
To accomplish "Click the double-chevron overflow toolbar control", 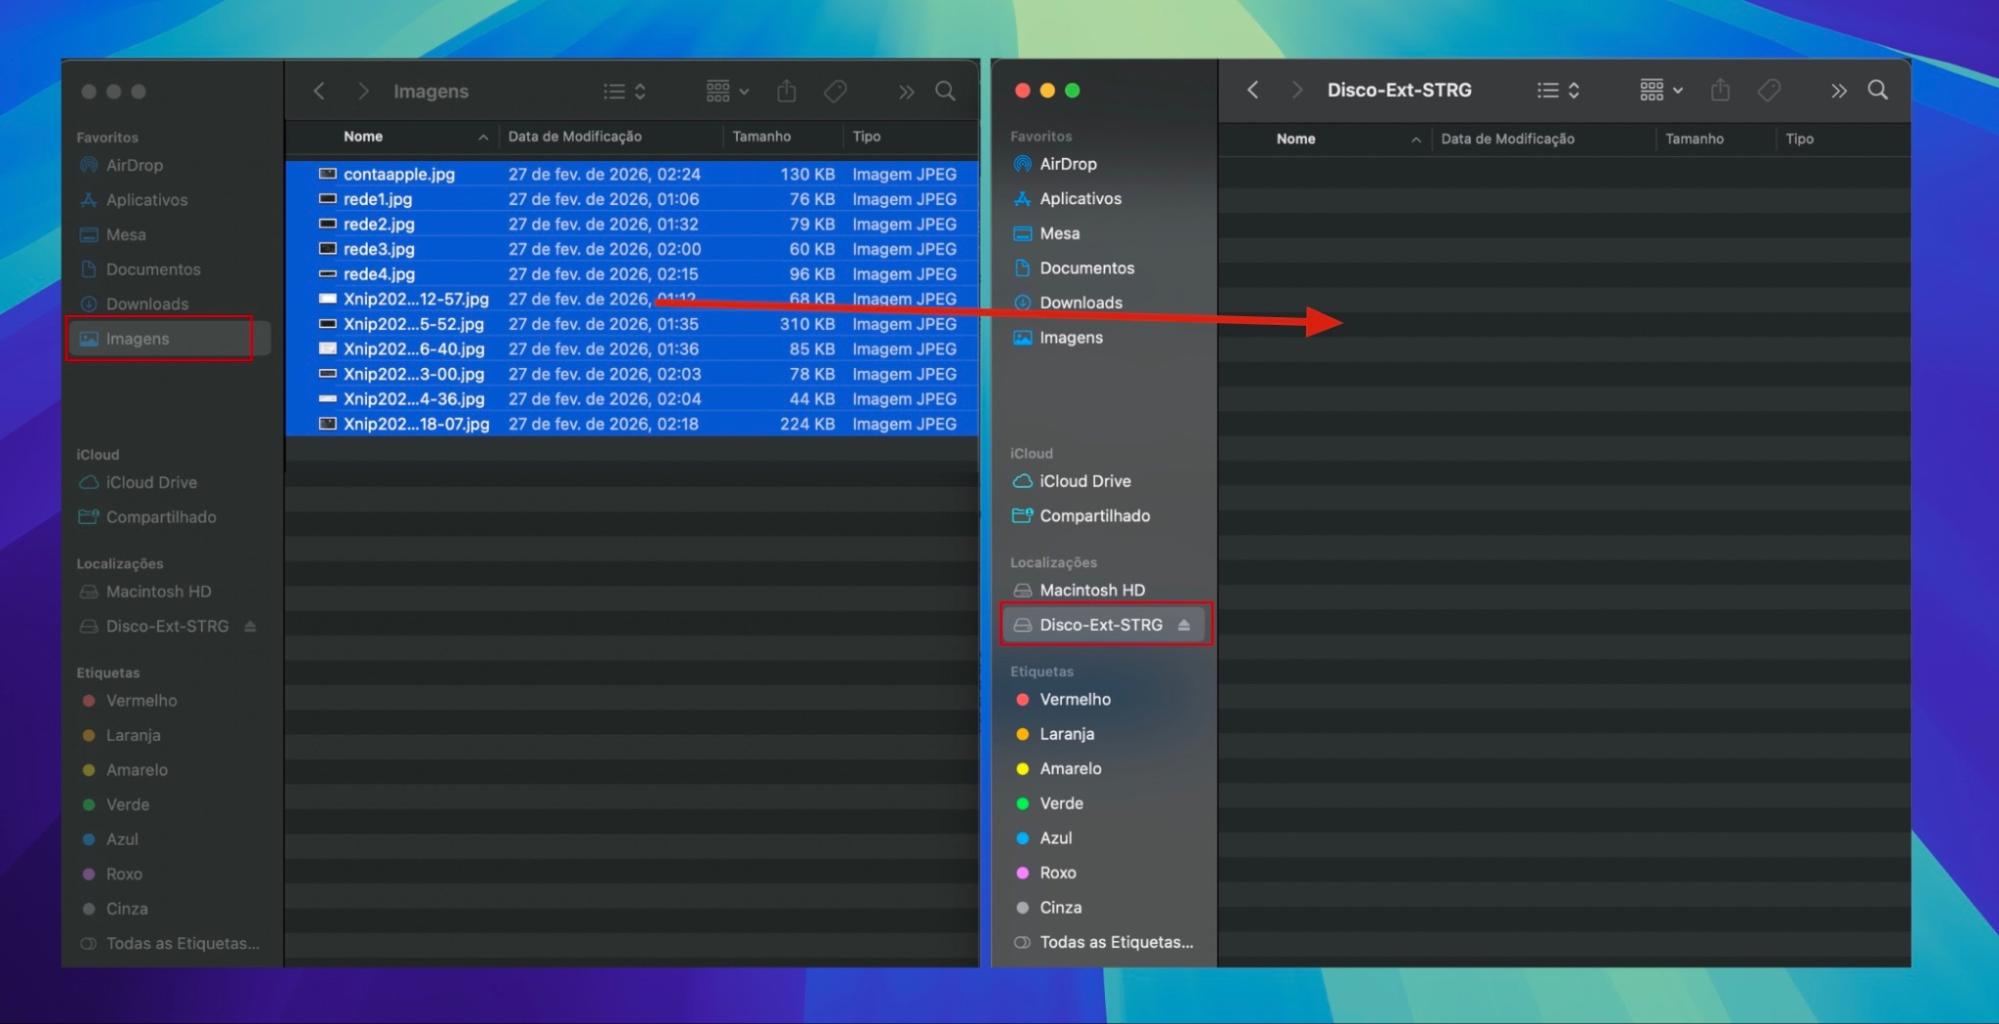I will (905, 90).
